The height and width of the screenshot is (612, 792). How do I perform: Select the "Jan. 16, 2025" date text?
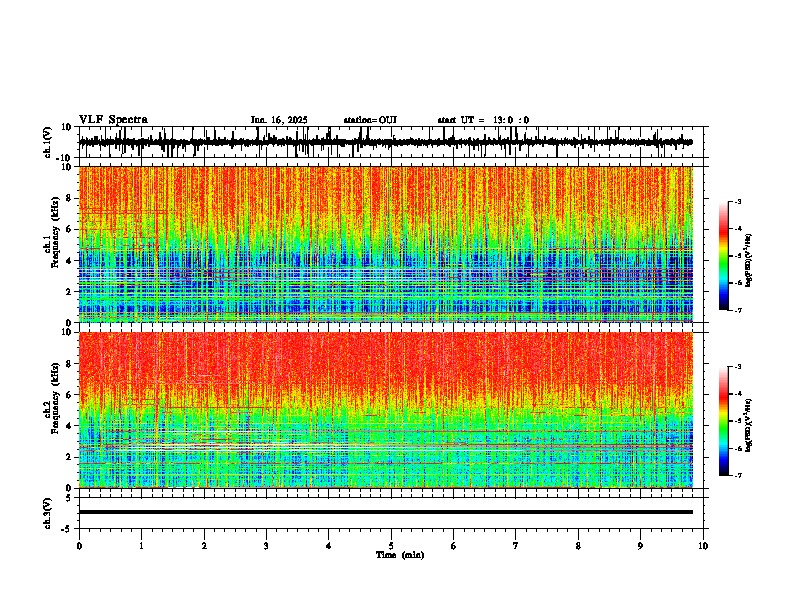pos(279,120)
